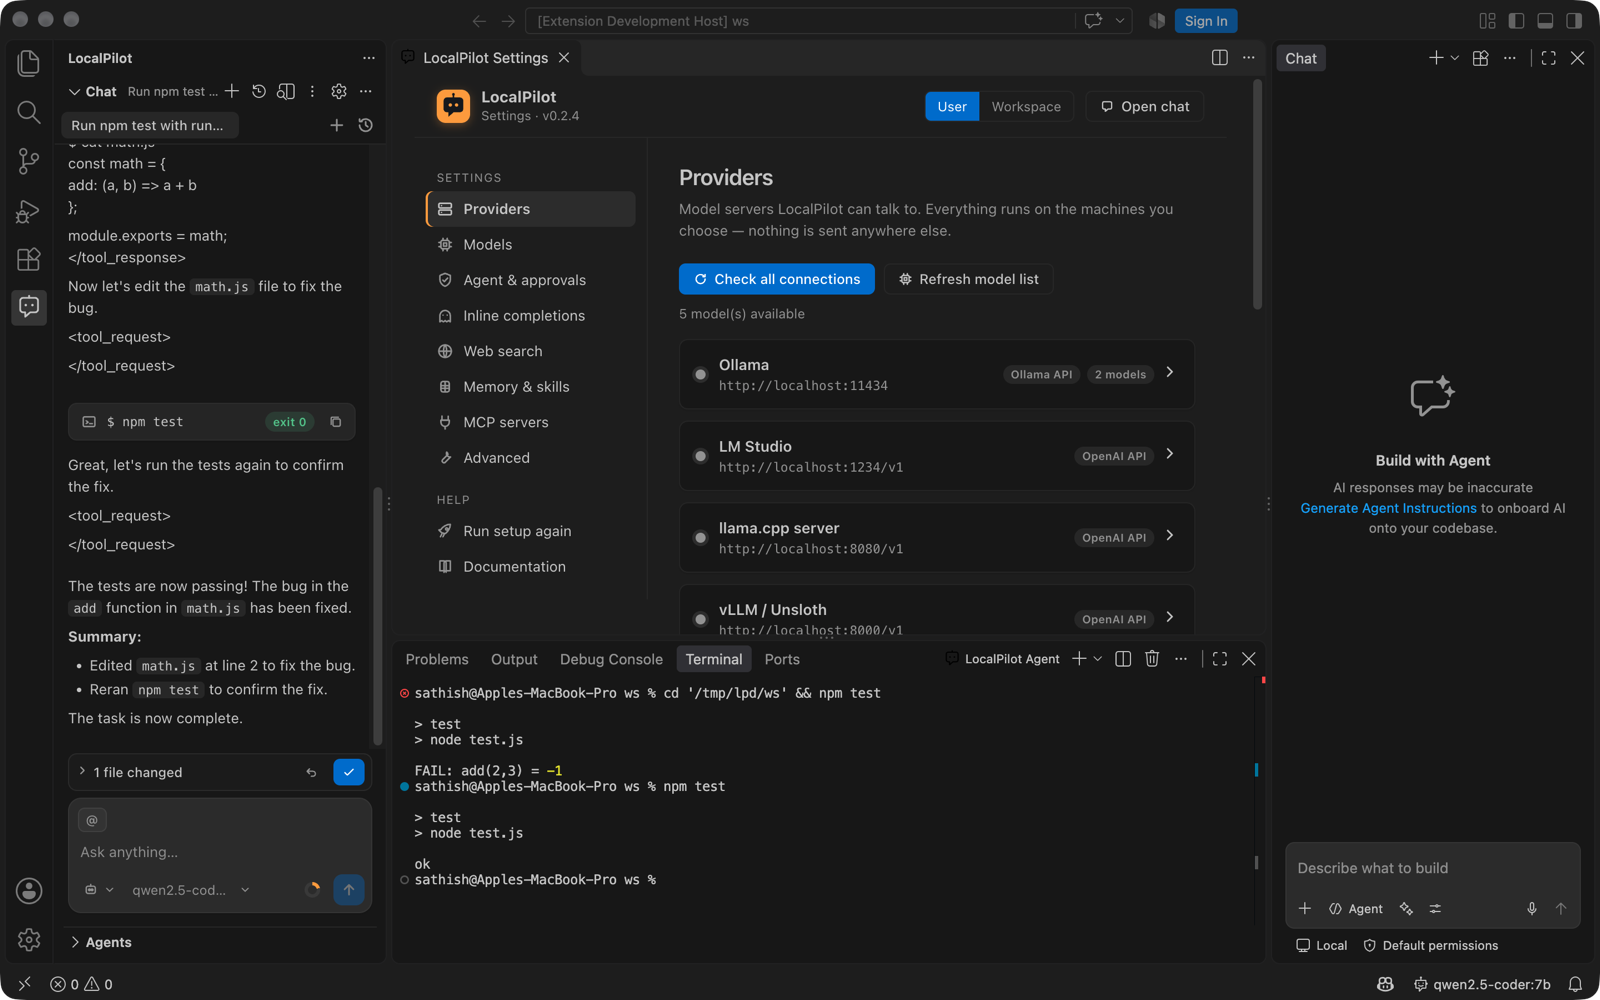Toggle the secondary side bar layout button
This screenshot has height=1000, width=1600.
1574,21
